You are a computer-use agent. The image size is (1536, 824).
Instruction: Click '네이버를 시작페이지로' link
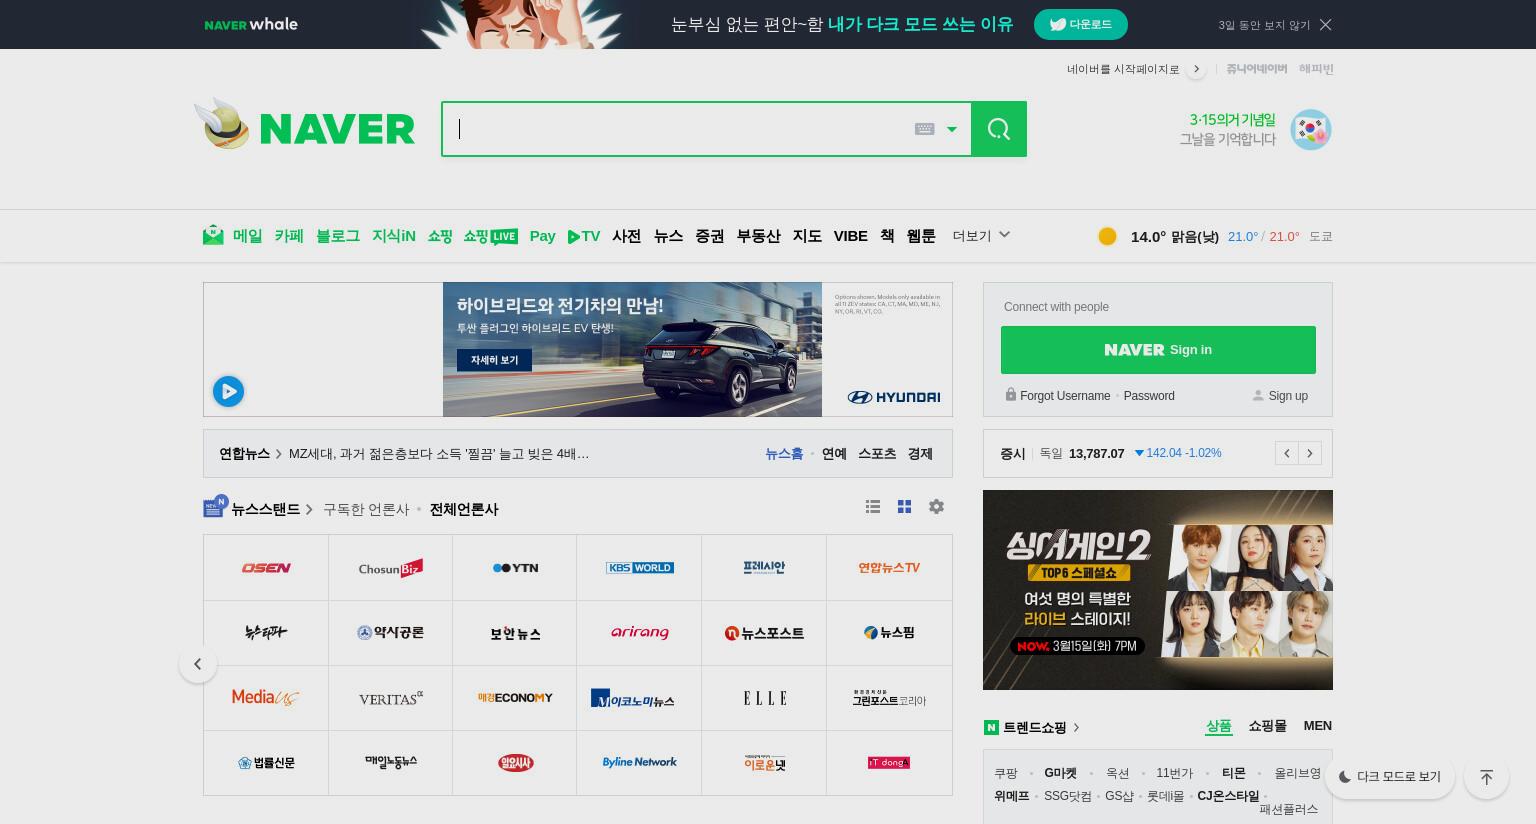[1123, 69]
